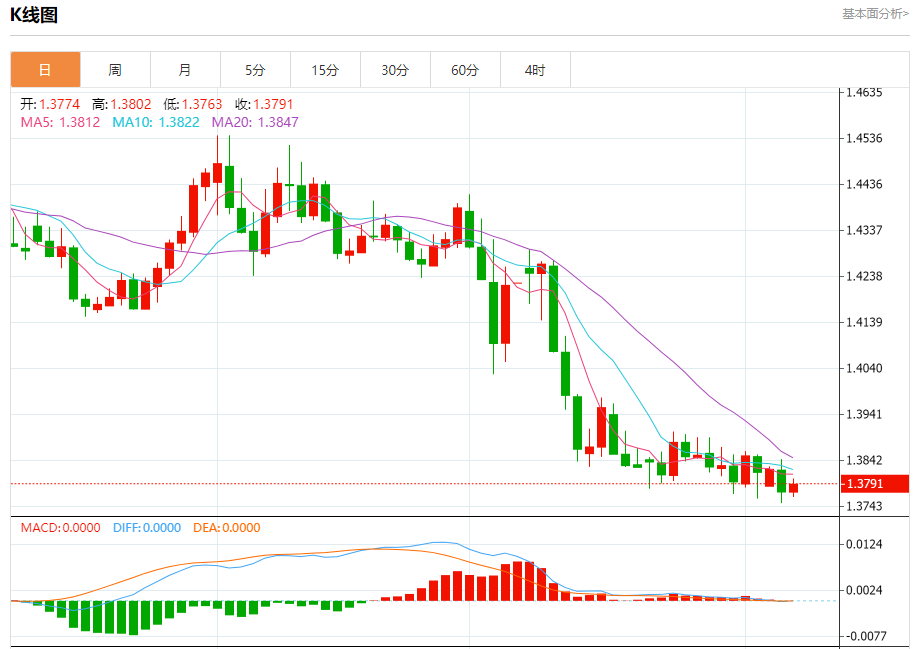This screenshot has width=914, height=649.
Task: Click the 收:1.3791 close price value
Action: (x=264, y=104)
